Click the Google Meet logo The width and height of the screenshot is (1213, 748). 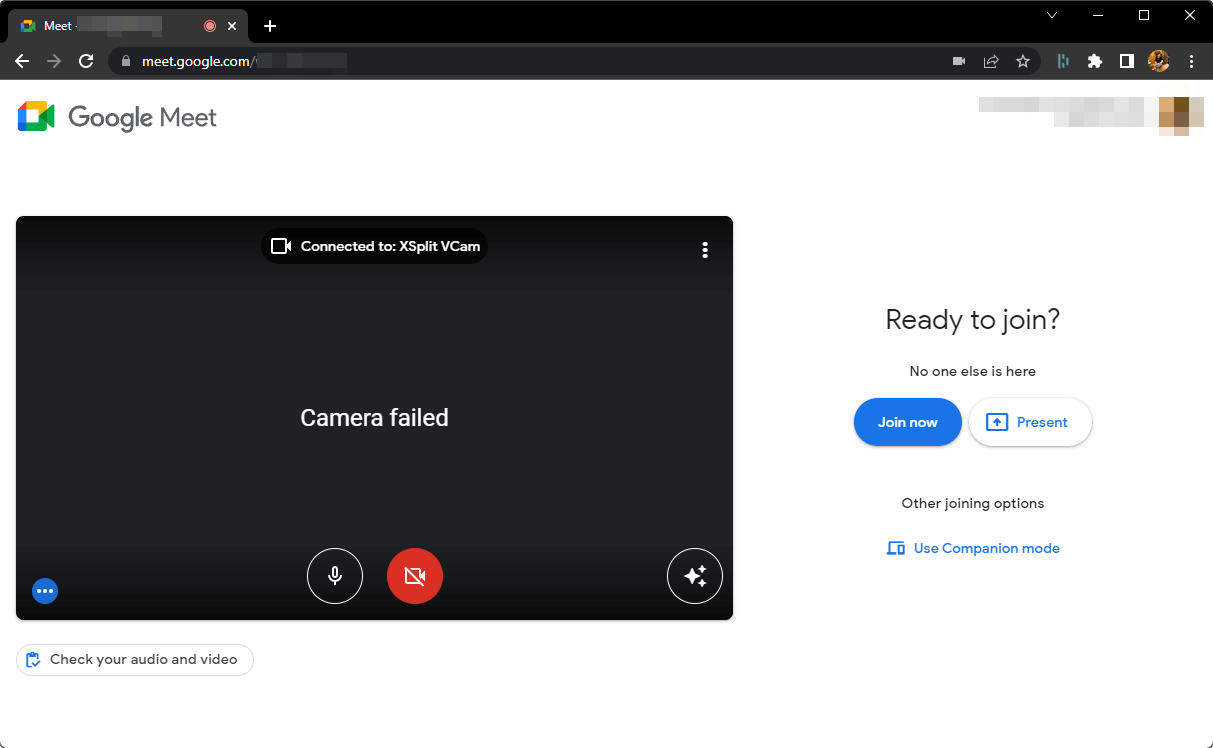tap(115, 117)
